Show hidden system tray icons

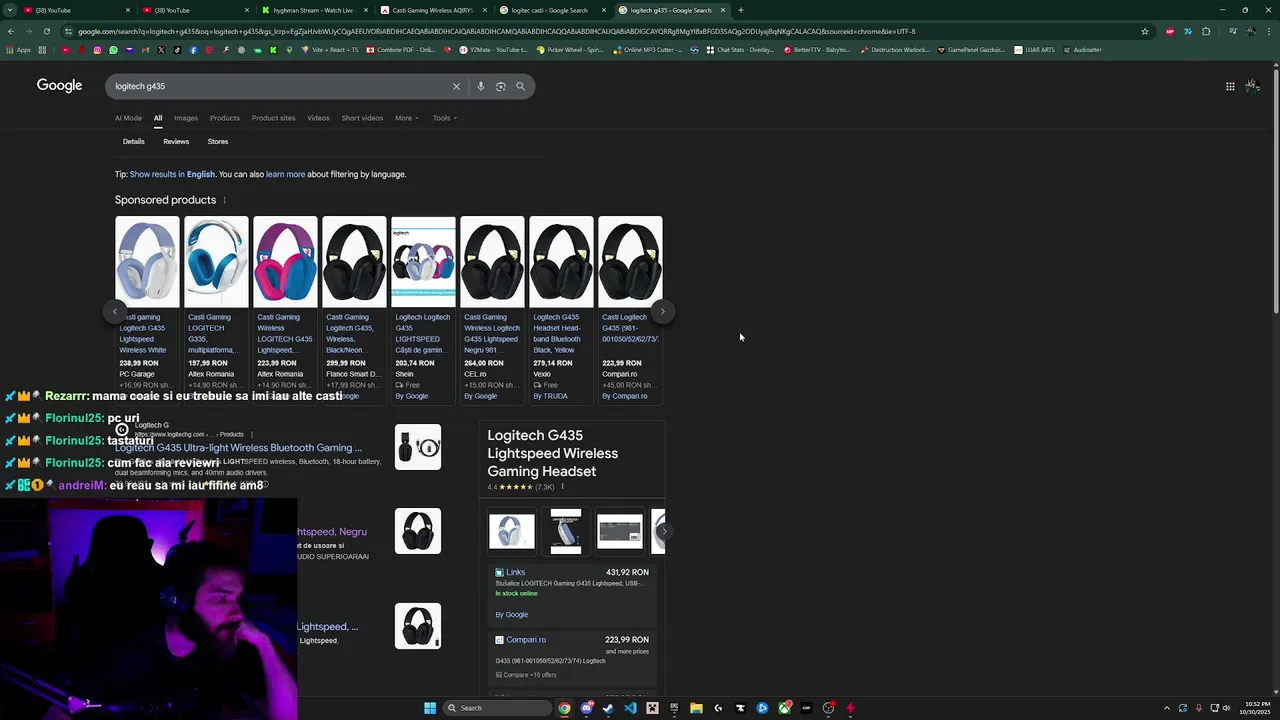[1166, 708]
